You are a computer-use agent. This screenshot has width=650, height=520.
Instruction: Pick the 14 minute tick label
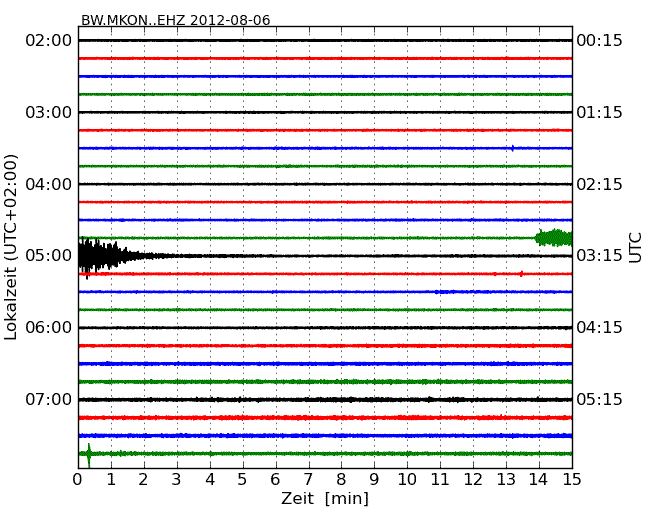point(538,480)
